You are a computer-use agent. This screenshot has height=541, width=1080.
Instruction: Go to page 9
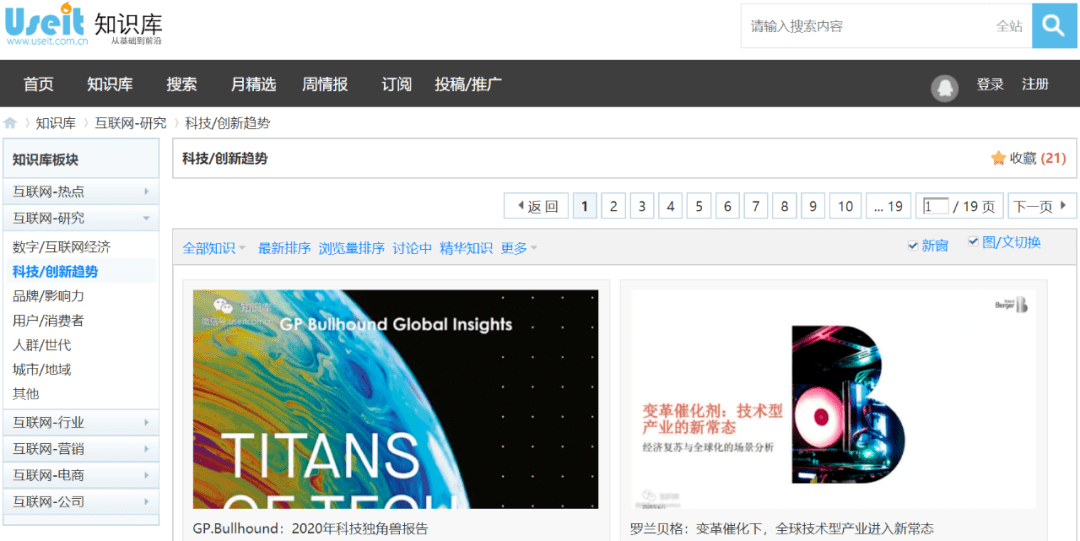[813, 206]
